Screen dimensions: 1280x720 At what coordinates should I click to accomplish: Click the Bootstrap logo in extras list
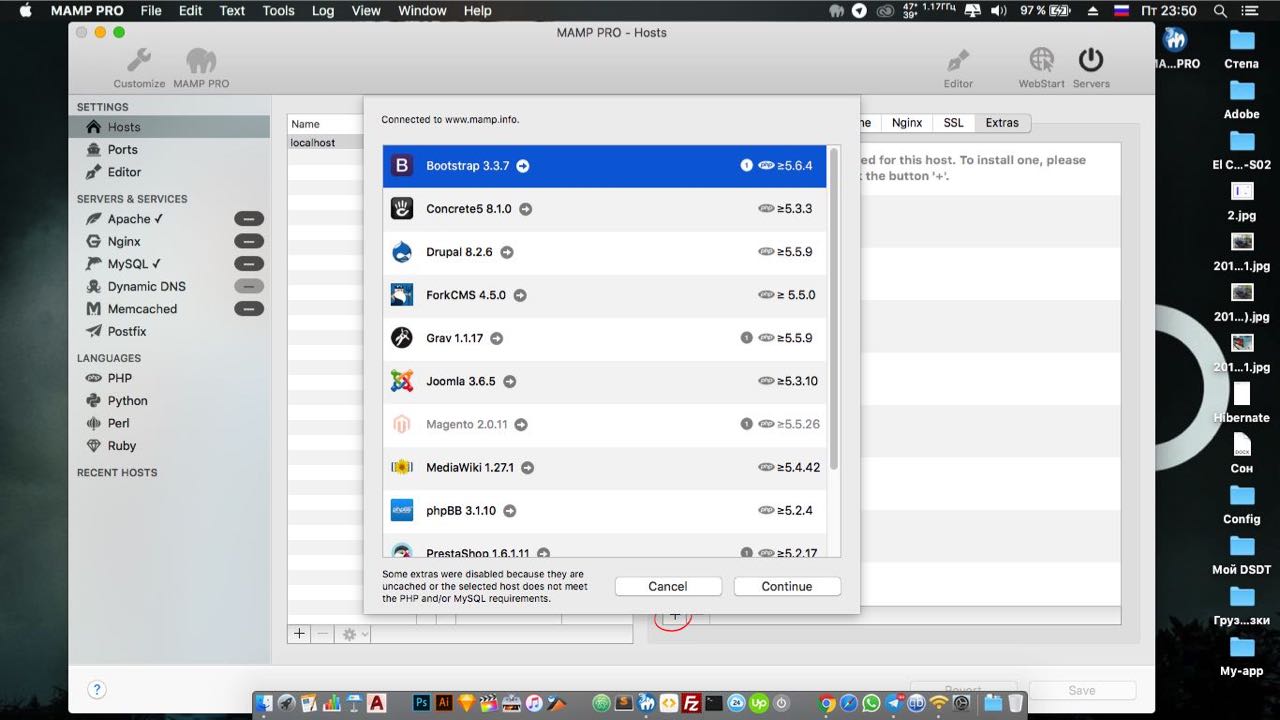point(402,166)
